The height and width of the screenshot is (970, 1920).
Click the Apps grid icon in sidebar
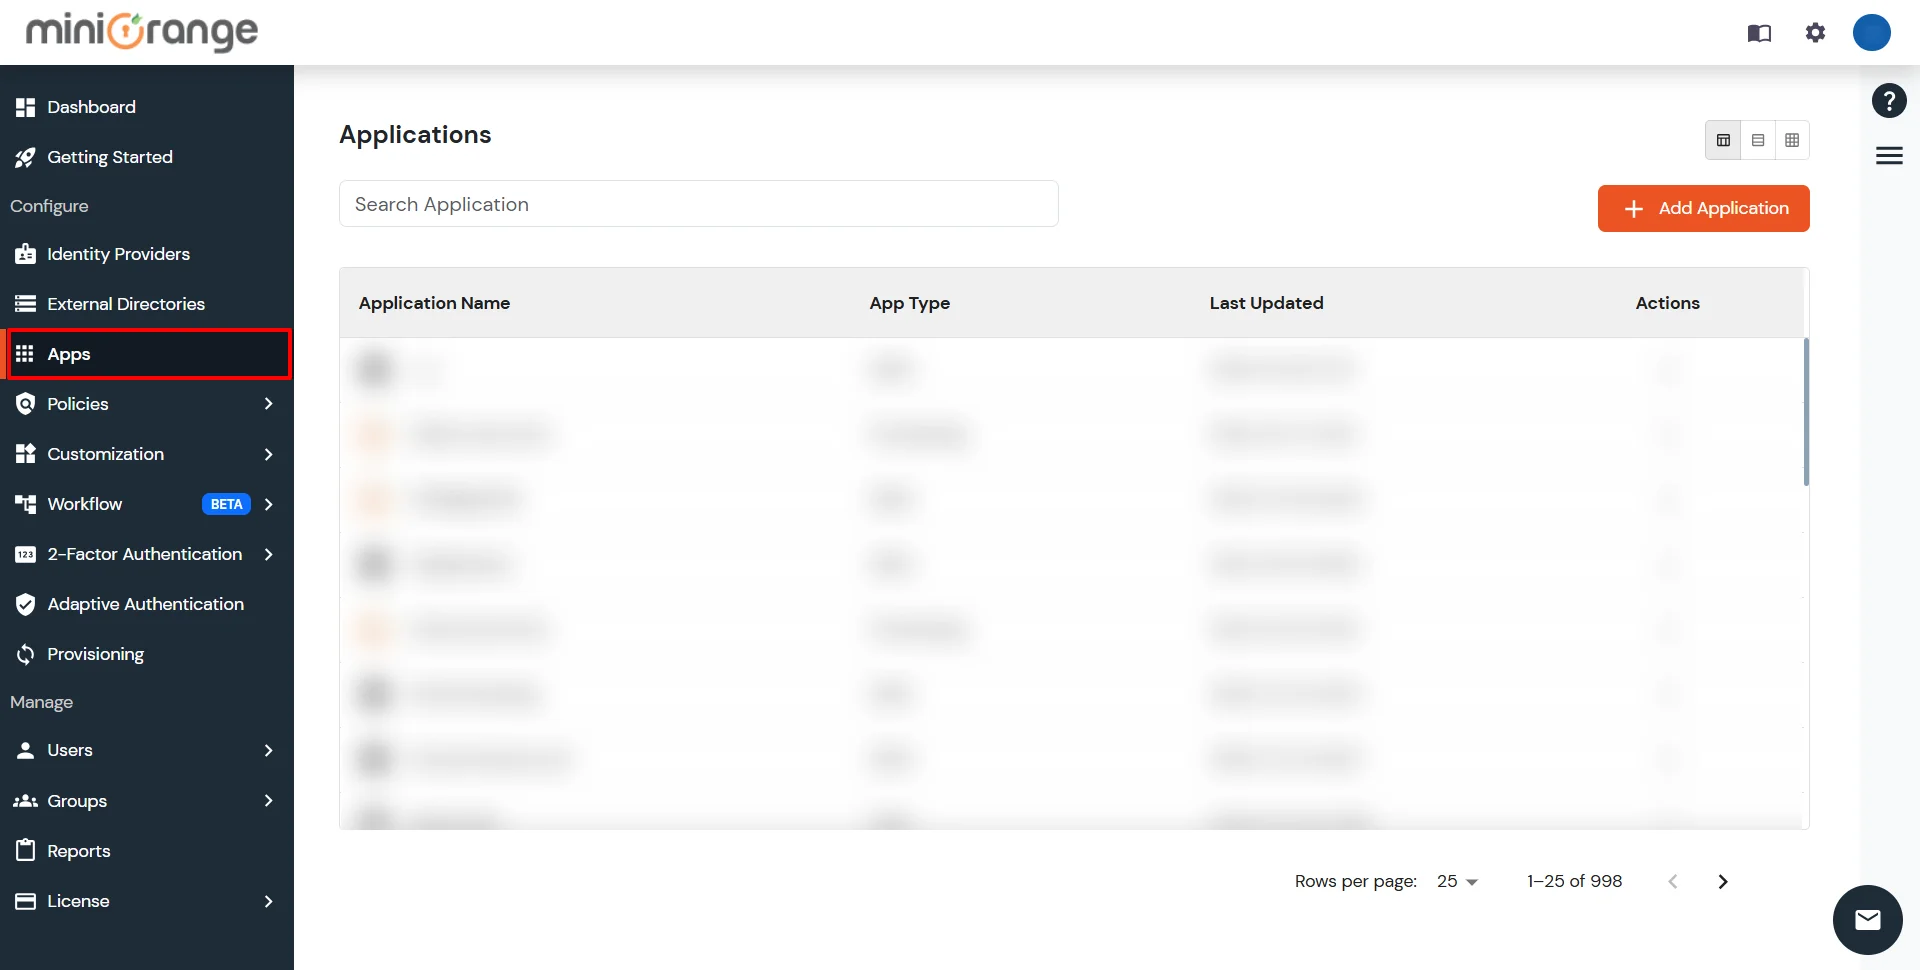coord(25,353)
